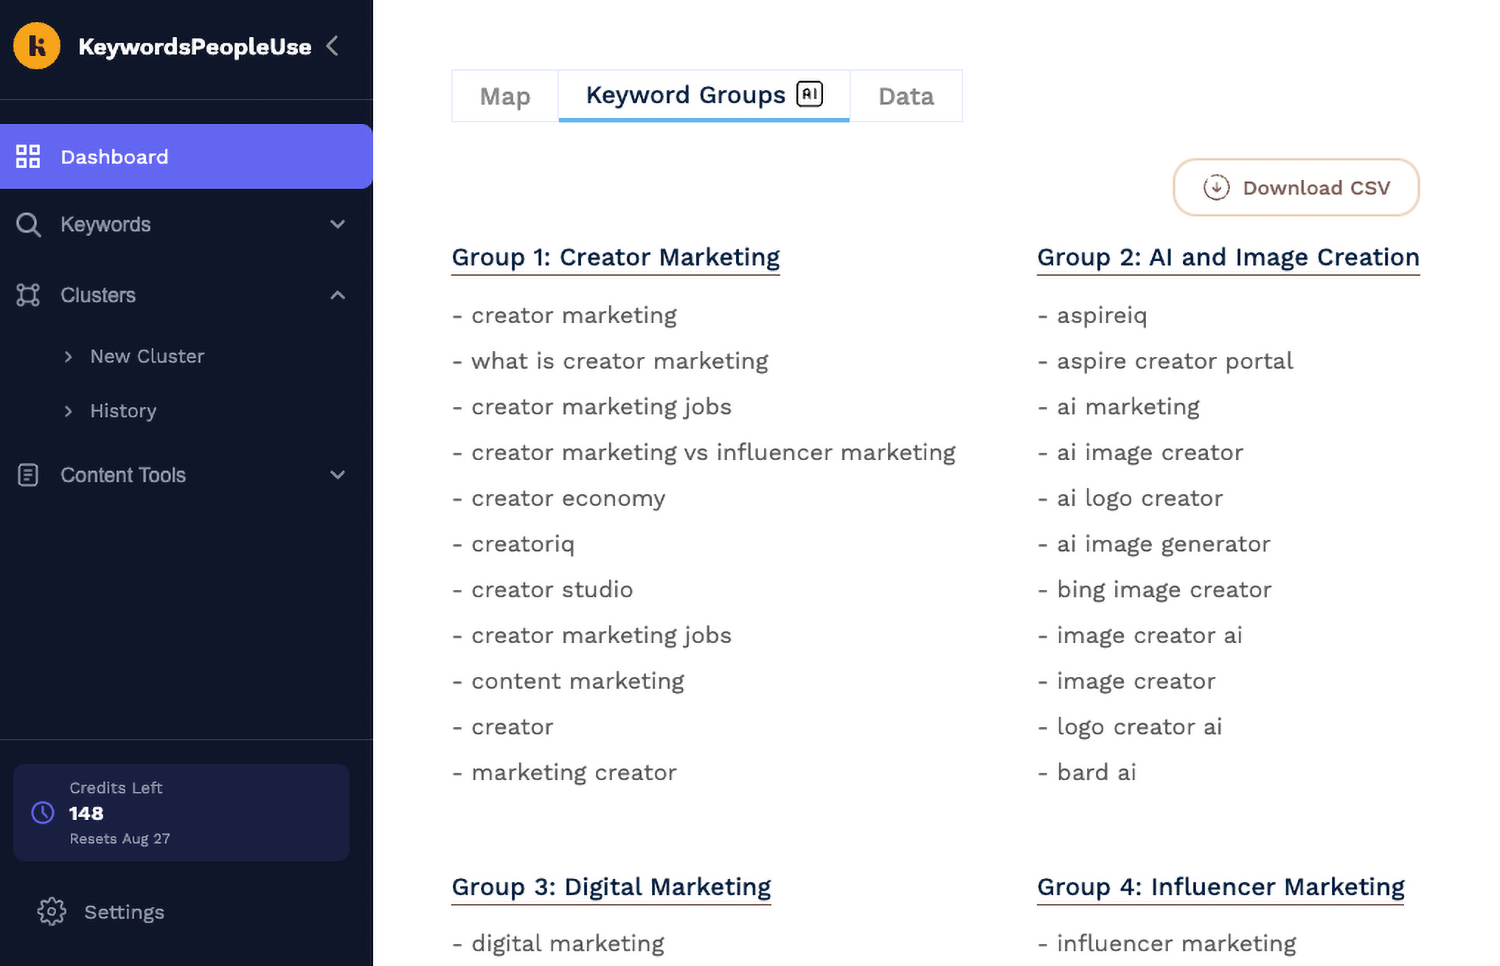
Task: Select the Keyword Groups tab label
Action: [686, 95]
